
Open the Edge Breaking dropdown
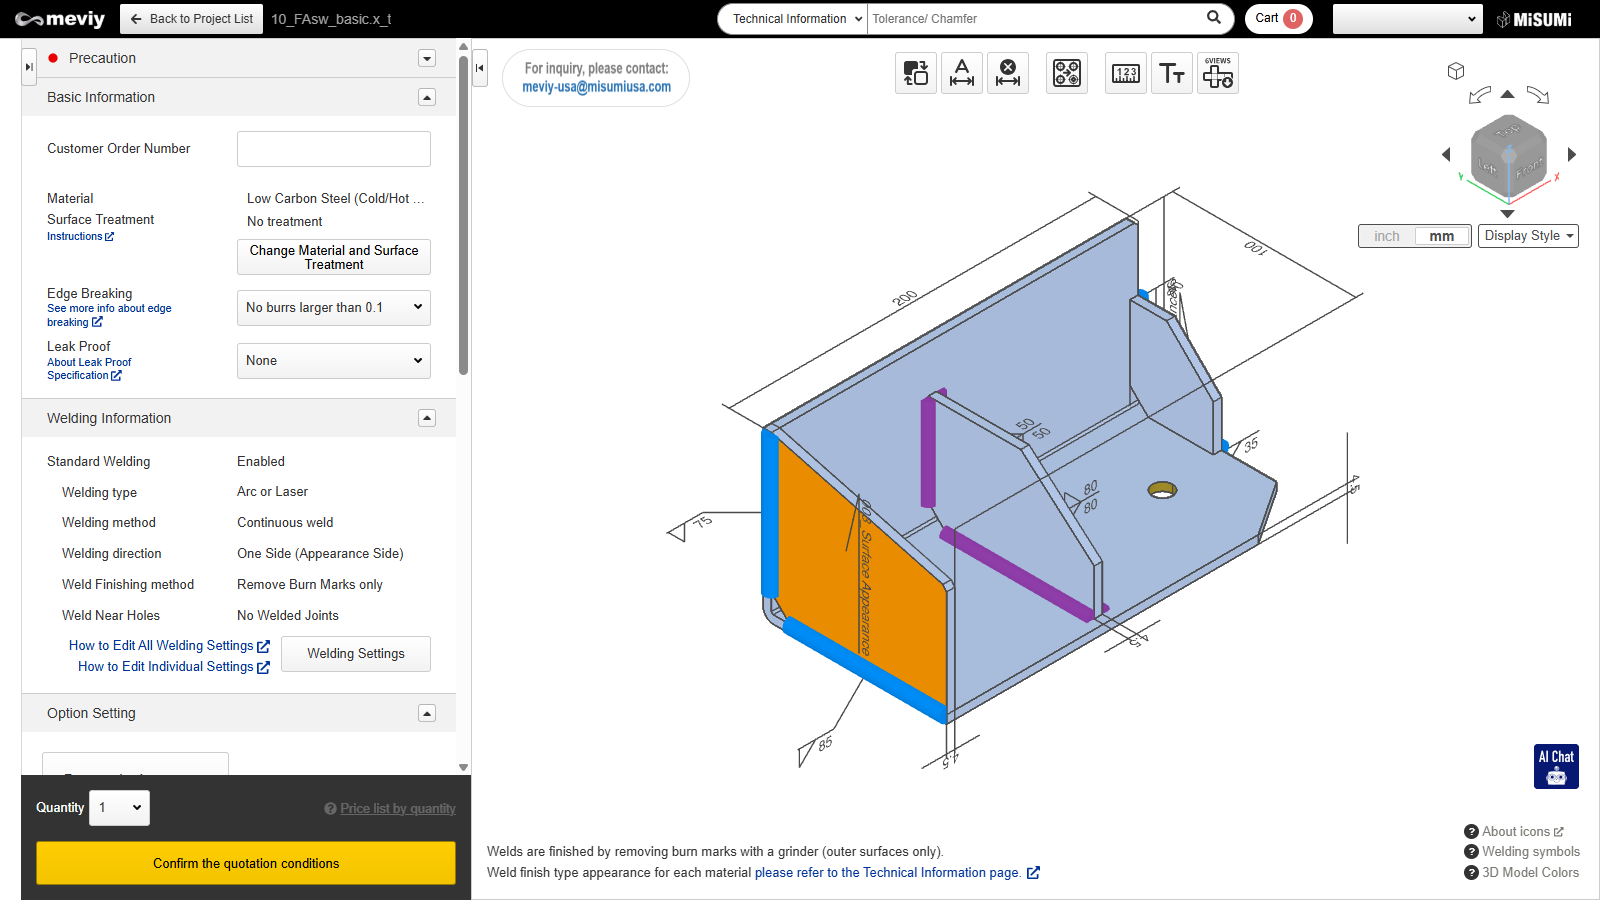click(333, 308)
